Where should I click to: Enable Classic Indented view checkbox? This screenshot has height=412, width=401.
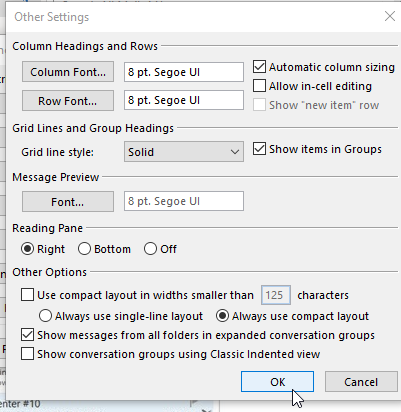(x=27, y=354)
